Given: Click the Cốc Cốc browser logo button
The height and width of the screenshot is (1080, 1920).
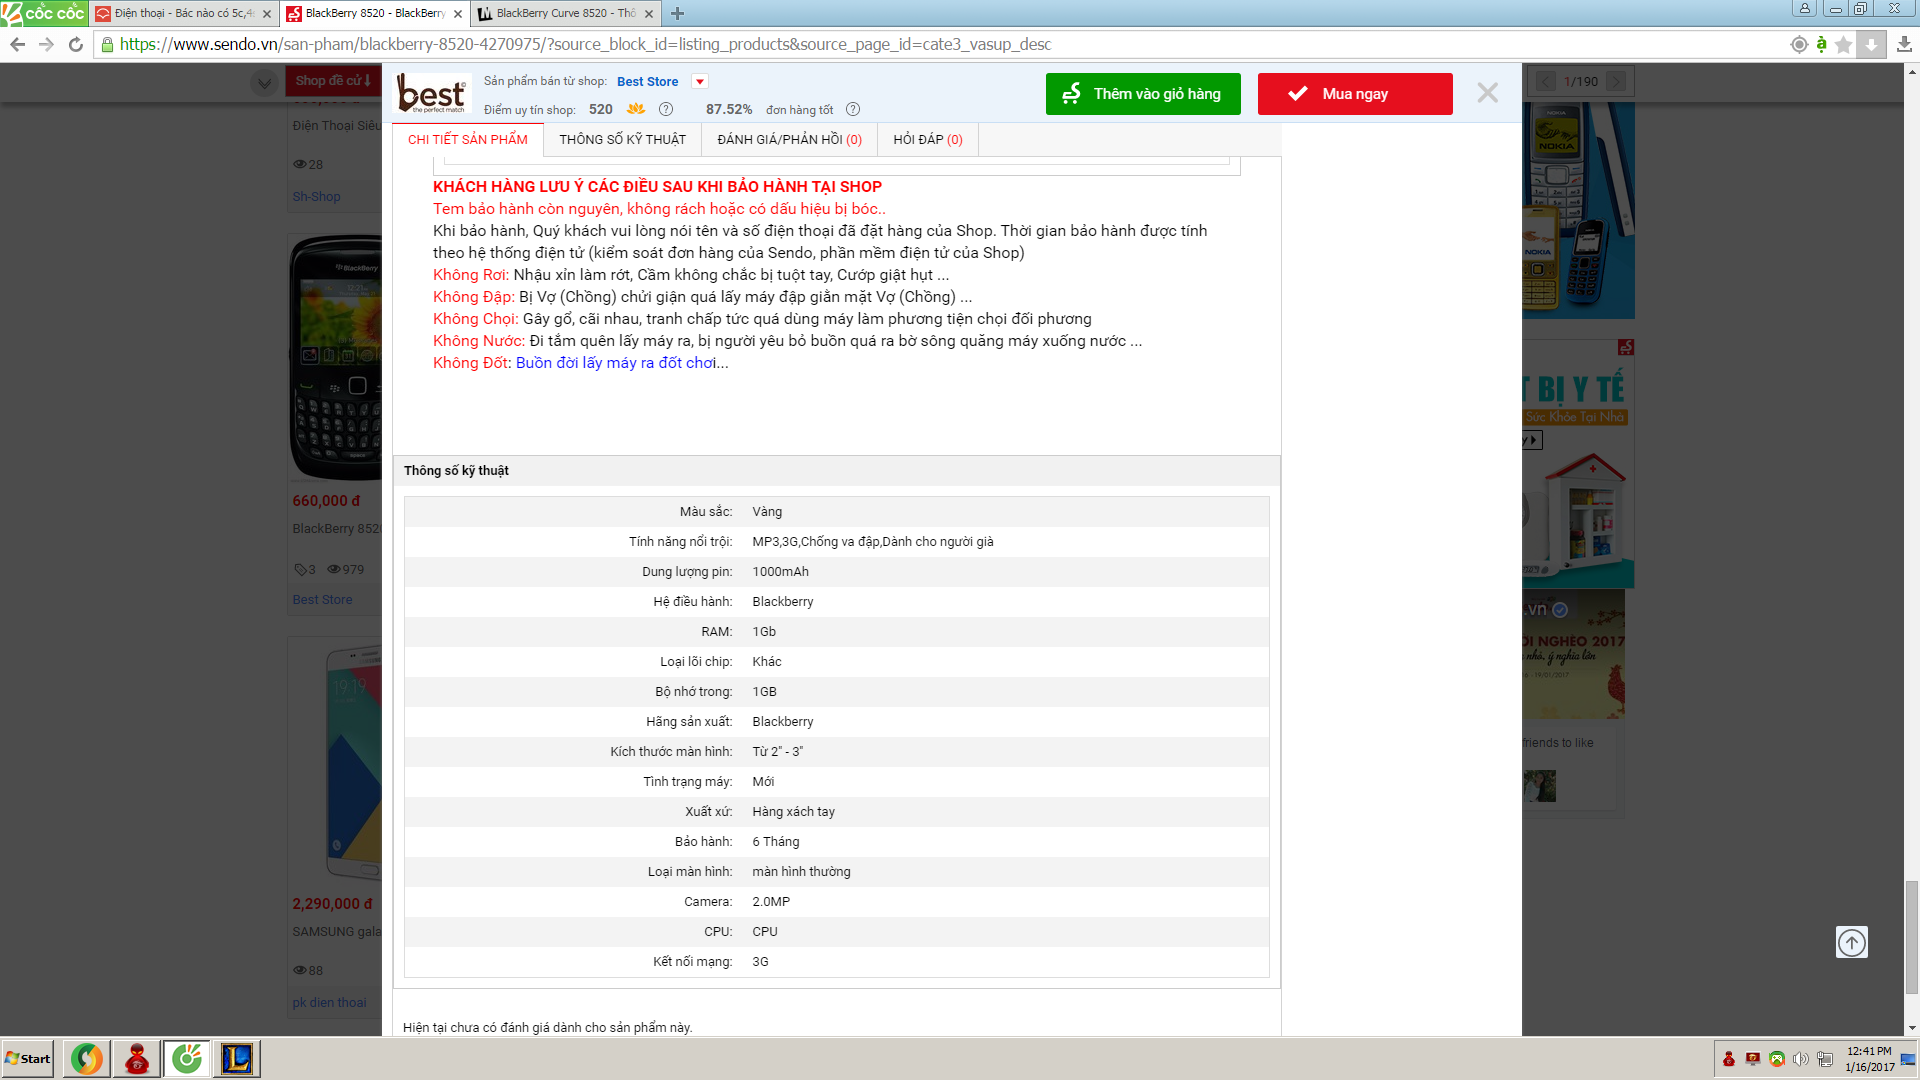Looking at the screenshot, I should [x=44, y=13].
